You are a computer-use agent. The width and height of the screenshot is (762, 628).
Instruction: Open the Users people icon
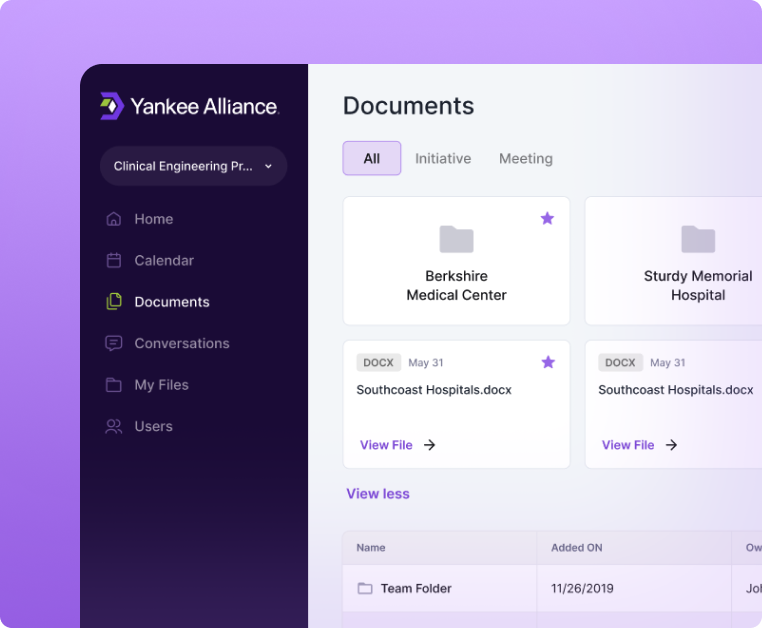[x=114, y=426]
